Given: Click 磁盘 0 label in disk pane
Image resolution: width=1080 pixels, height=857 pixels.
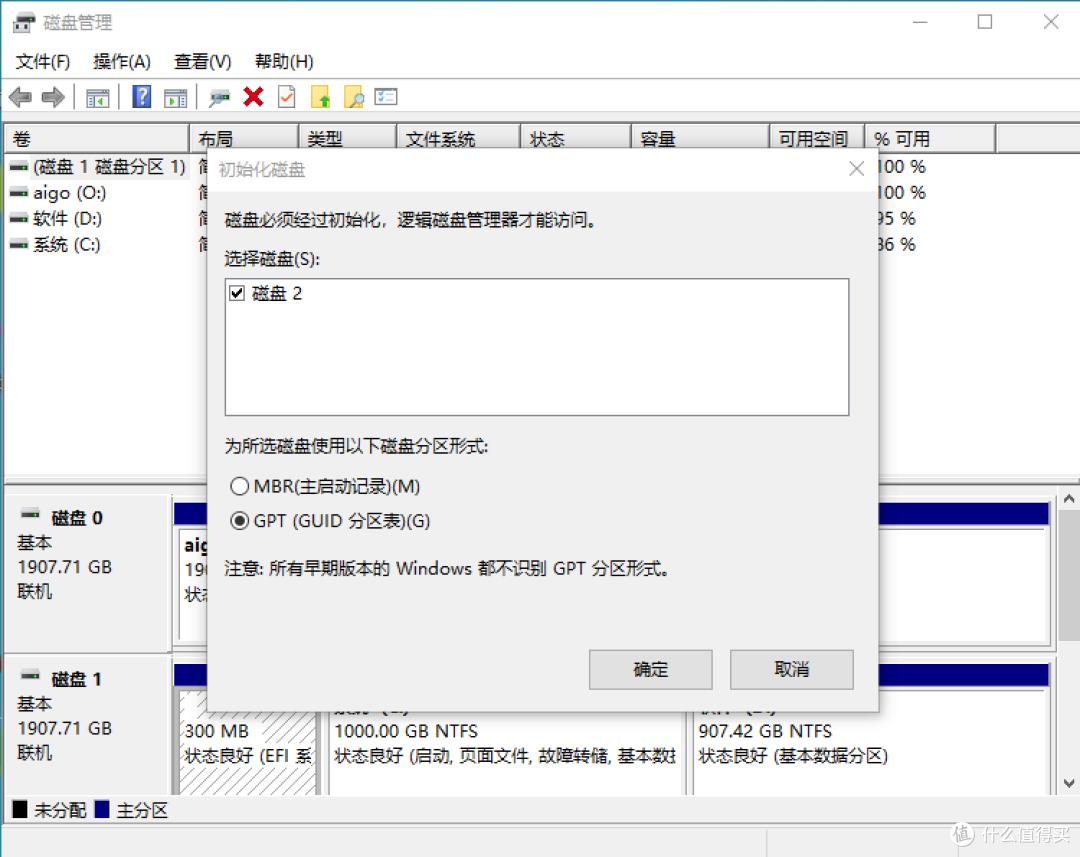Looking at the screenshot, I should coord(77,518).
